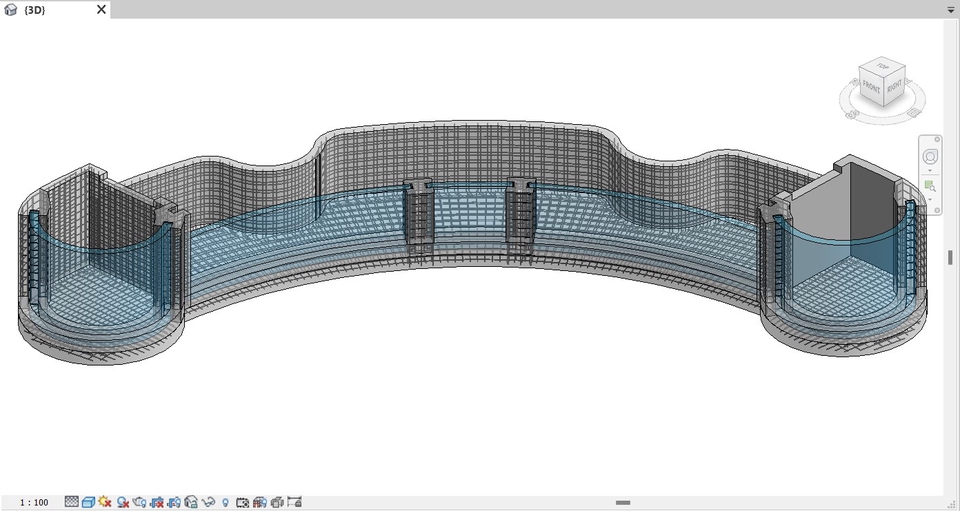Toggle Highlight Displacement Sets icon
The image size is (960, 511).
click(277, 502)
